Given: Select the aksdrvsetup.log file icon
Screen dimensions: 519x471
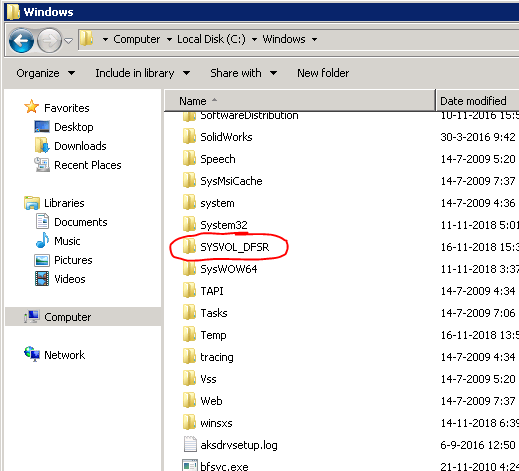Looking at the screenshot, I should 190,444.
